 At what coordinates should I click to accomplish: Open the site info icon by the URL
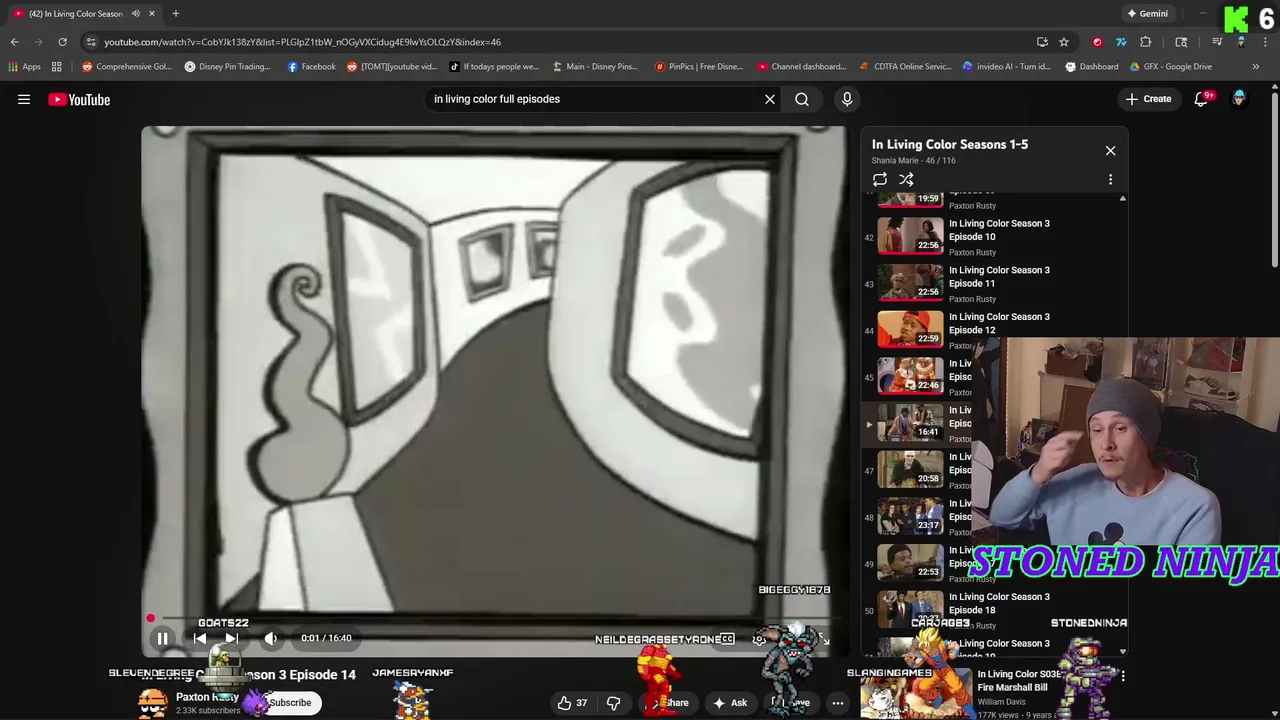(91, 42)
